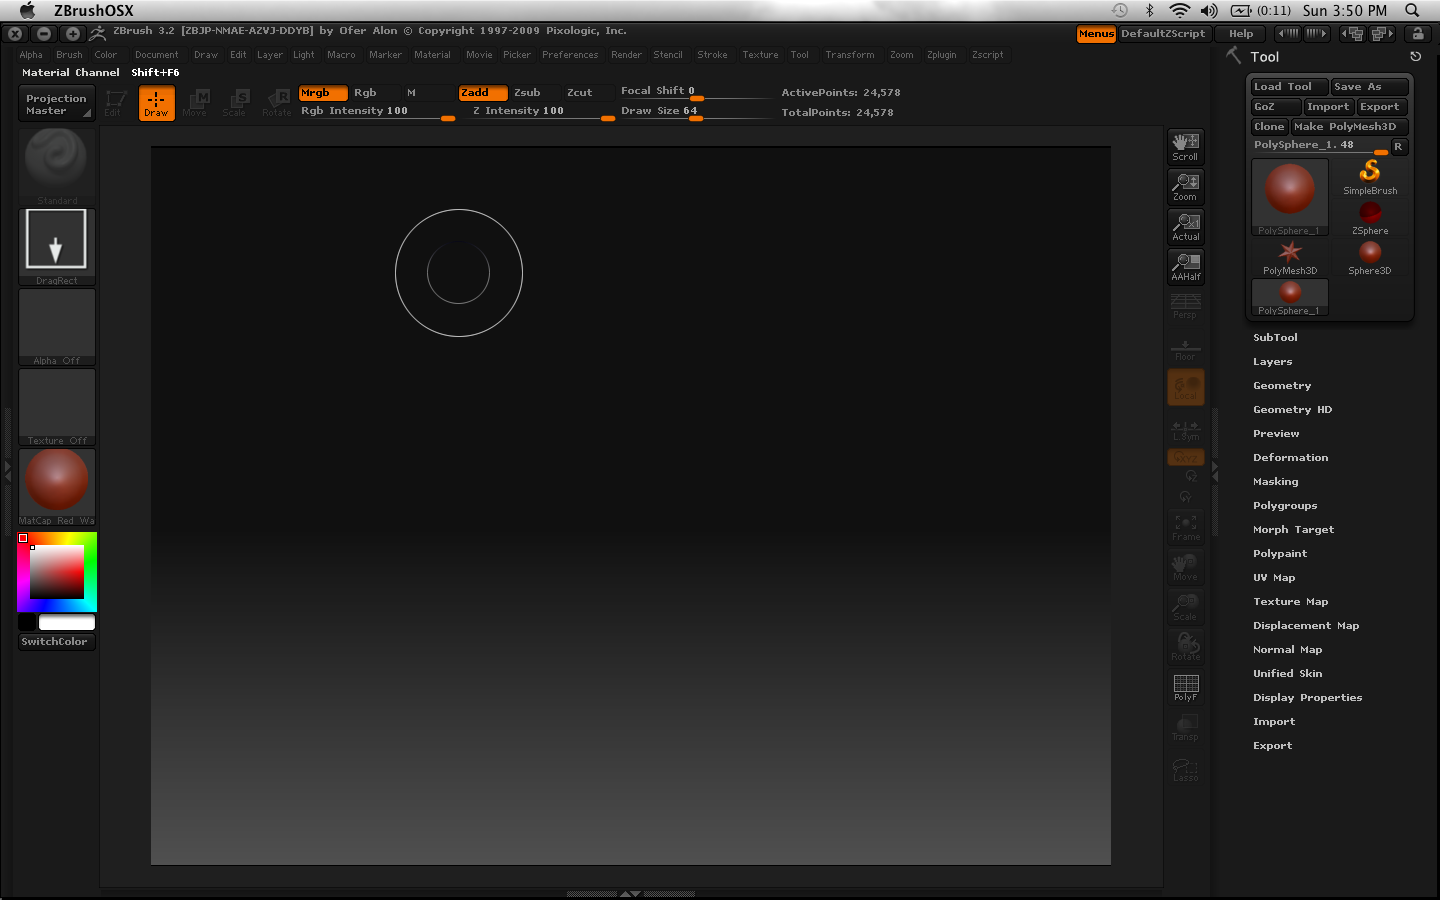The image size is (1440, 900).
Task: Click the lock icon in title bar
Action: (x=1418, y=34)
